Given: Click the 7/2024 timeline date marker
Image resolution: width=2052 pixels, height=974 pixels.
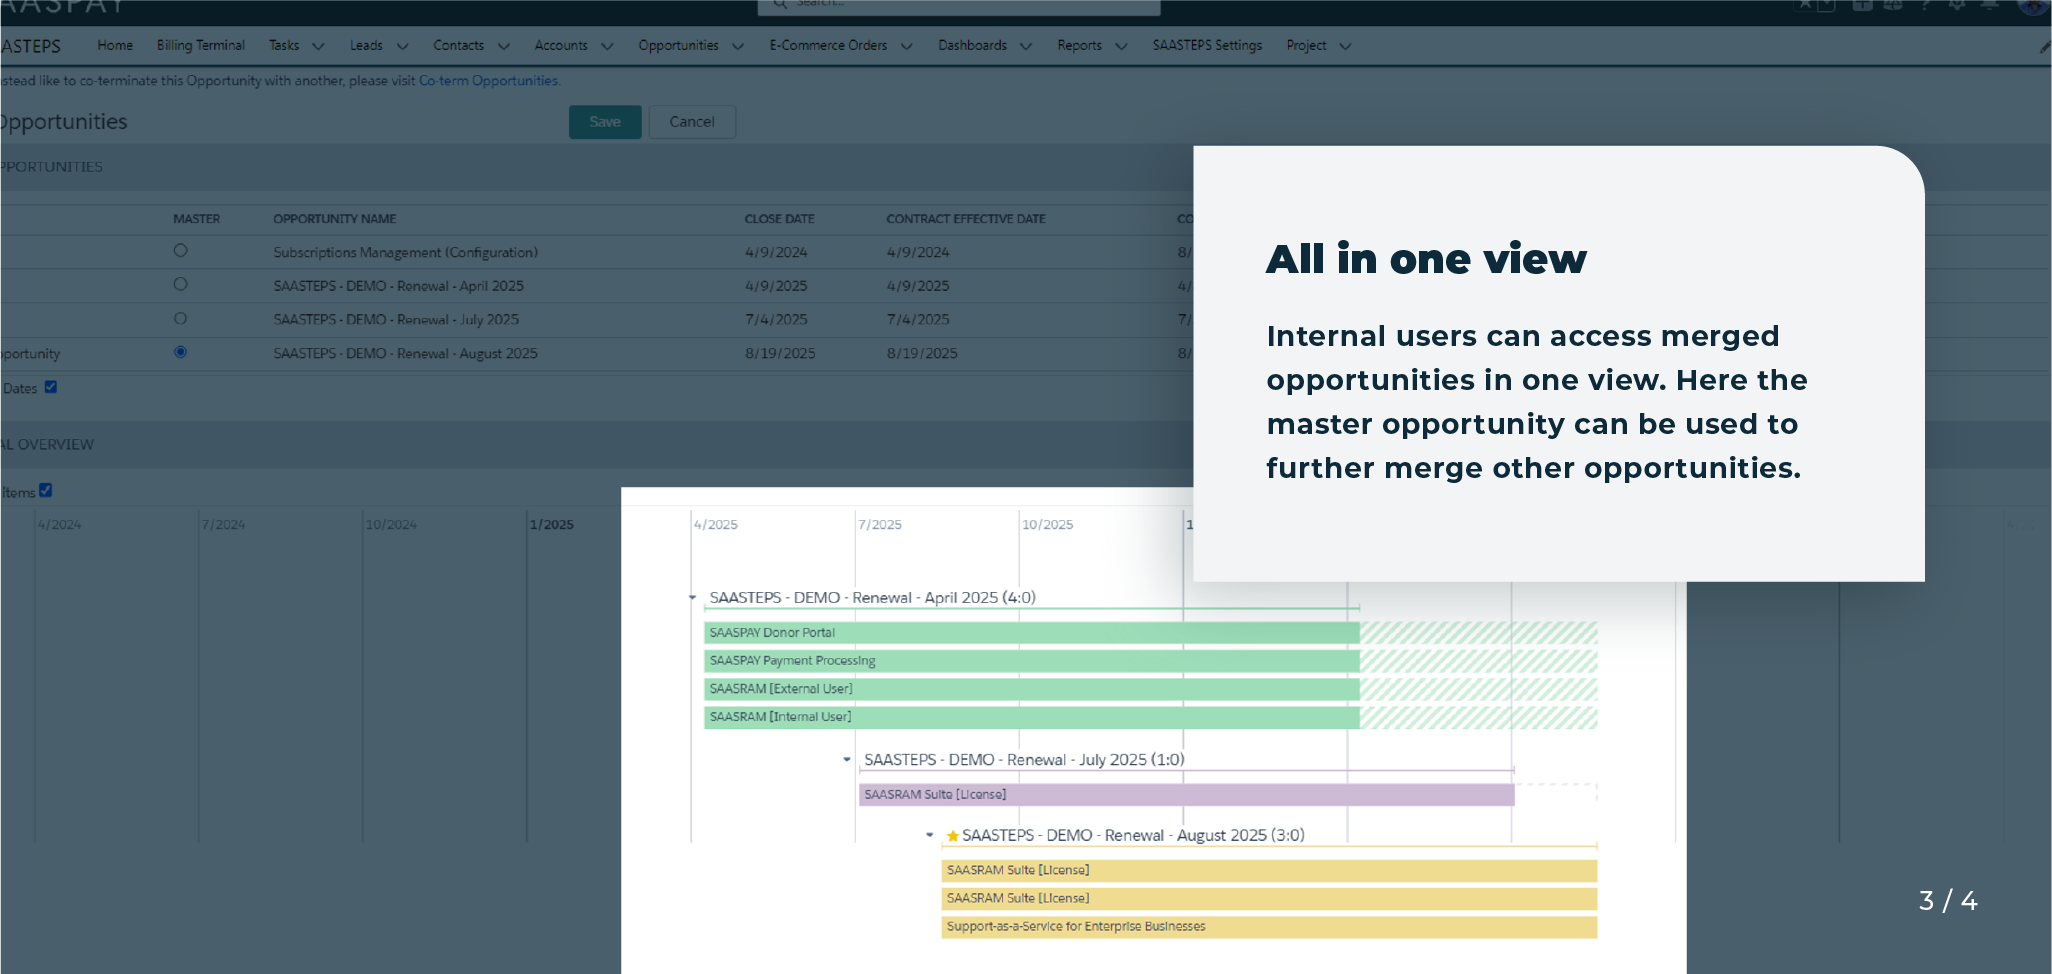Looking at the screenshot, I should [224, 525].
